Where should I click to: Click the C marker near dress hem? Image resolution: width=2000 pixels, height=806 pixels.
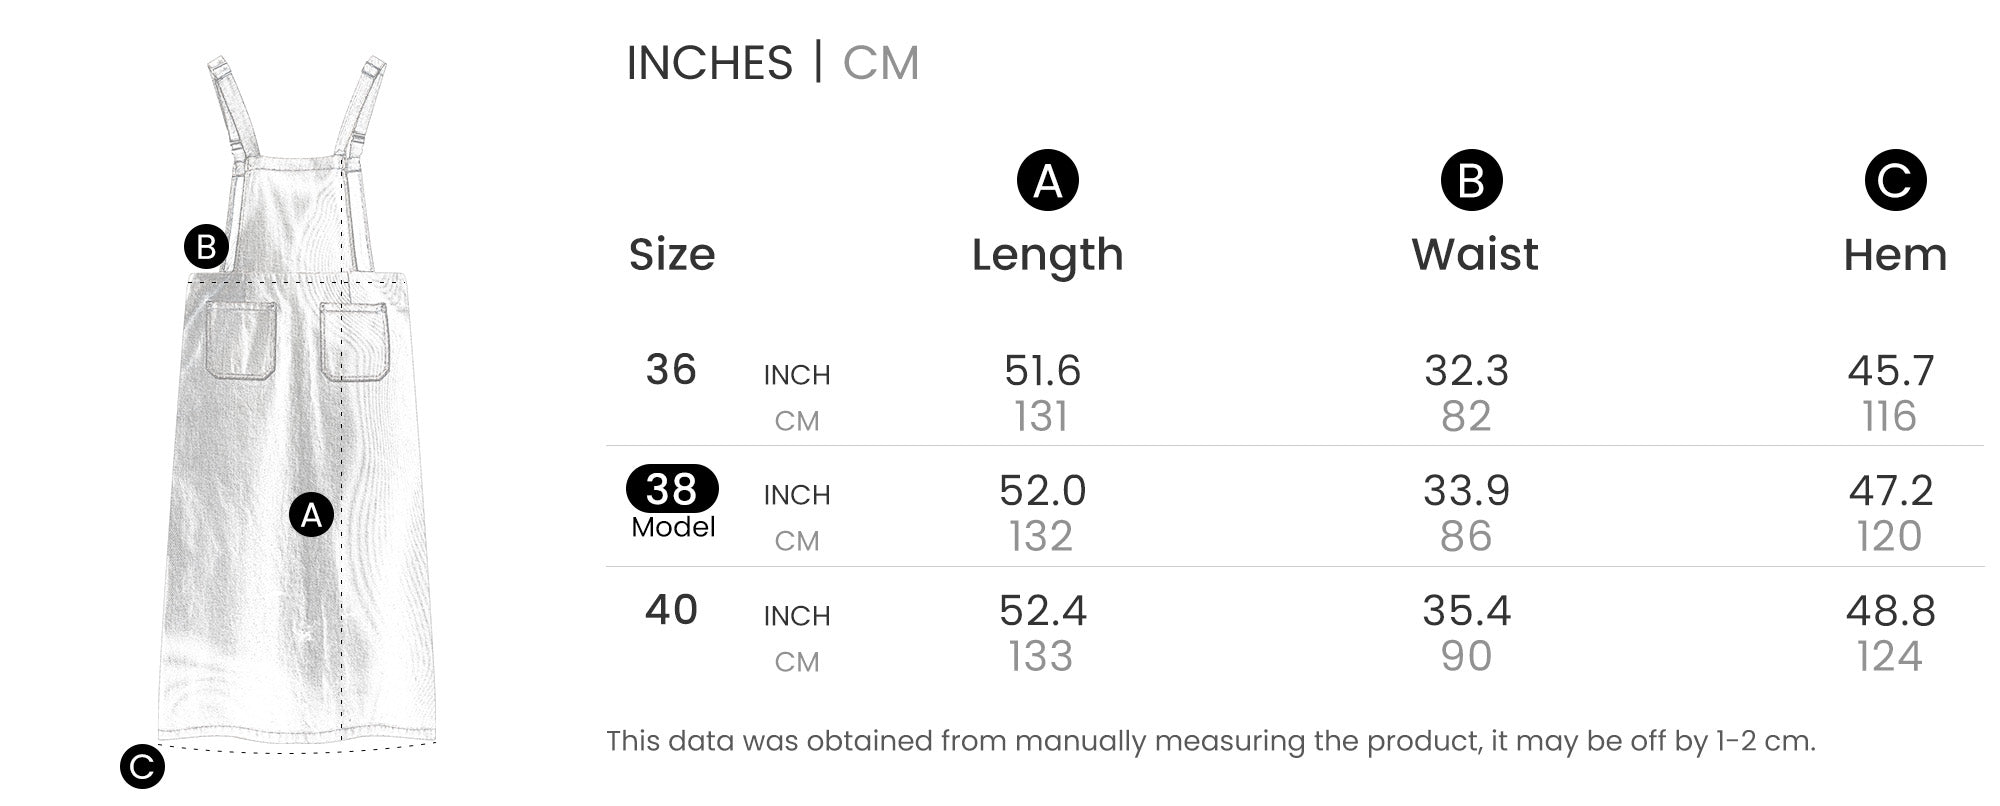(142, 767)
